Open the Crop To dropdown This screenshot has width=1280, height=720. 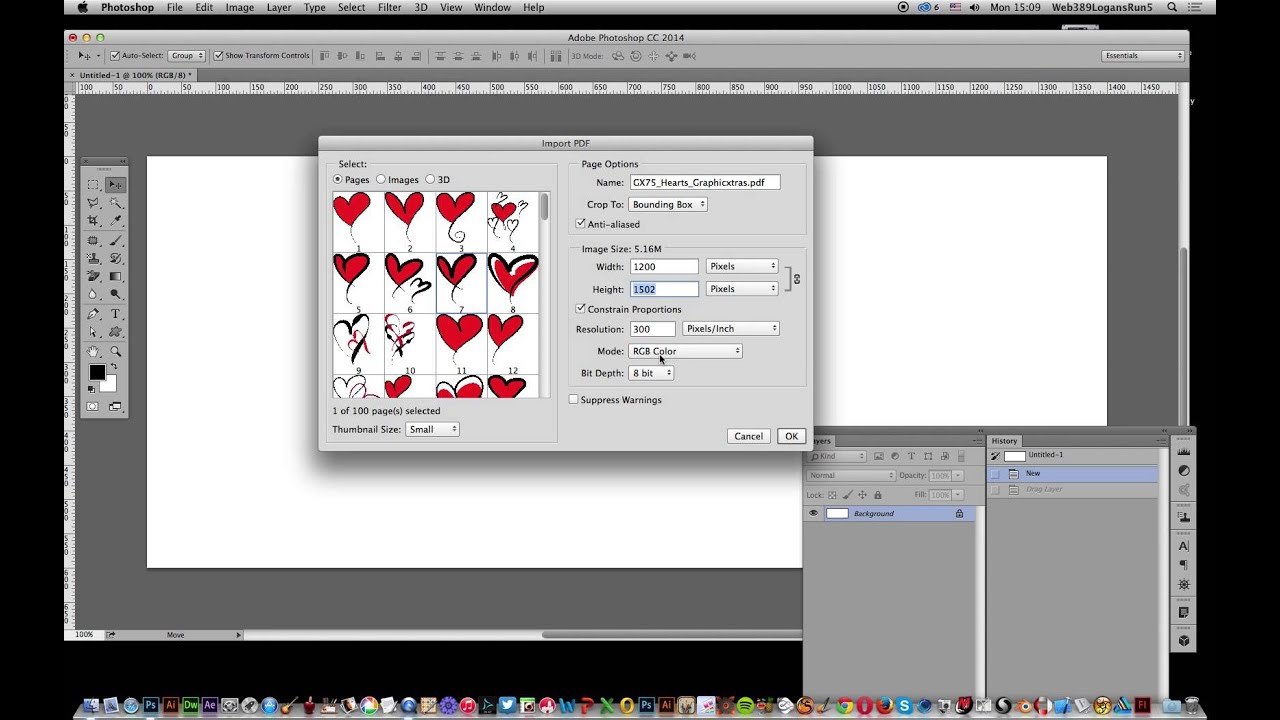coord(668,204)
